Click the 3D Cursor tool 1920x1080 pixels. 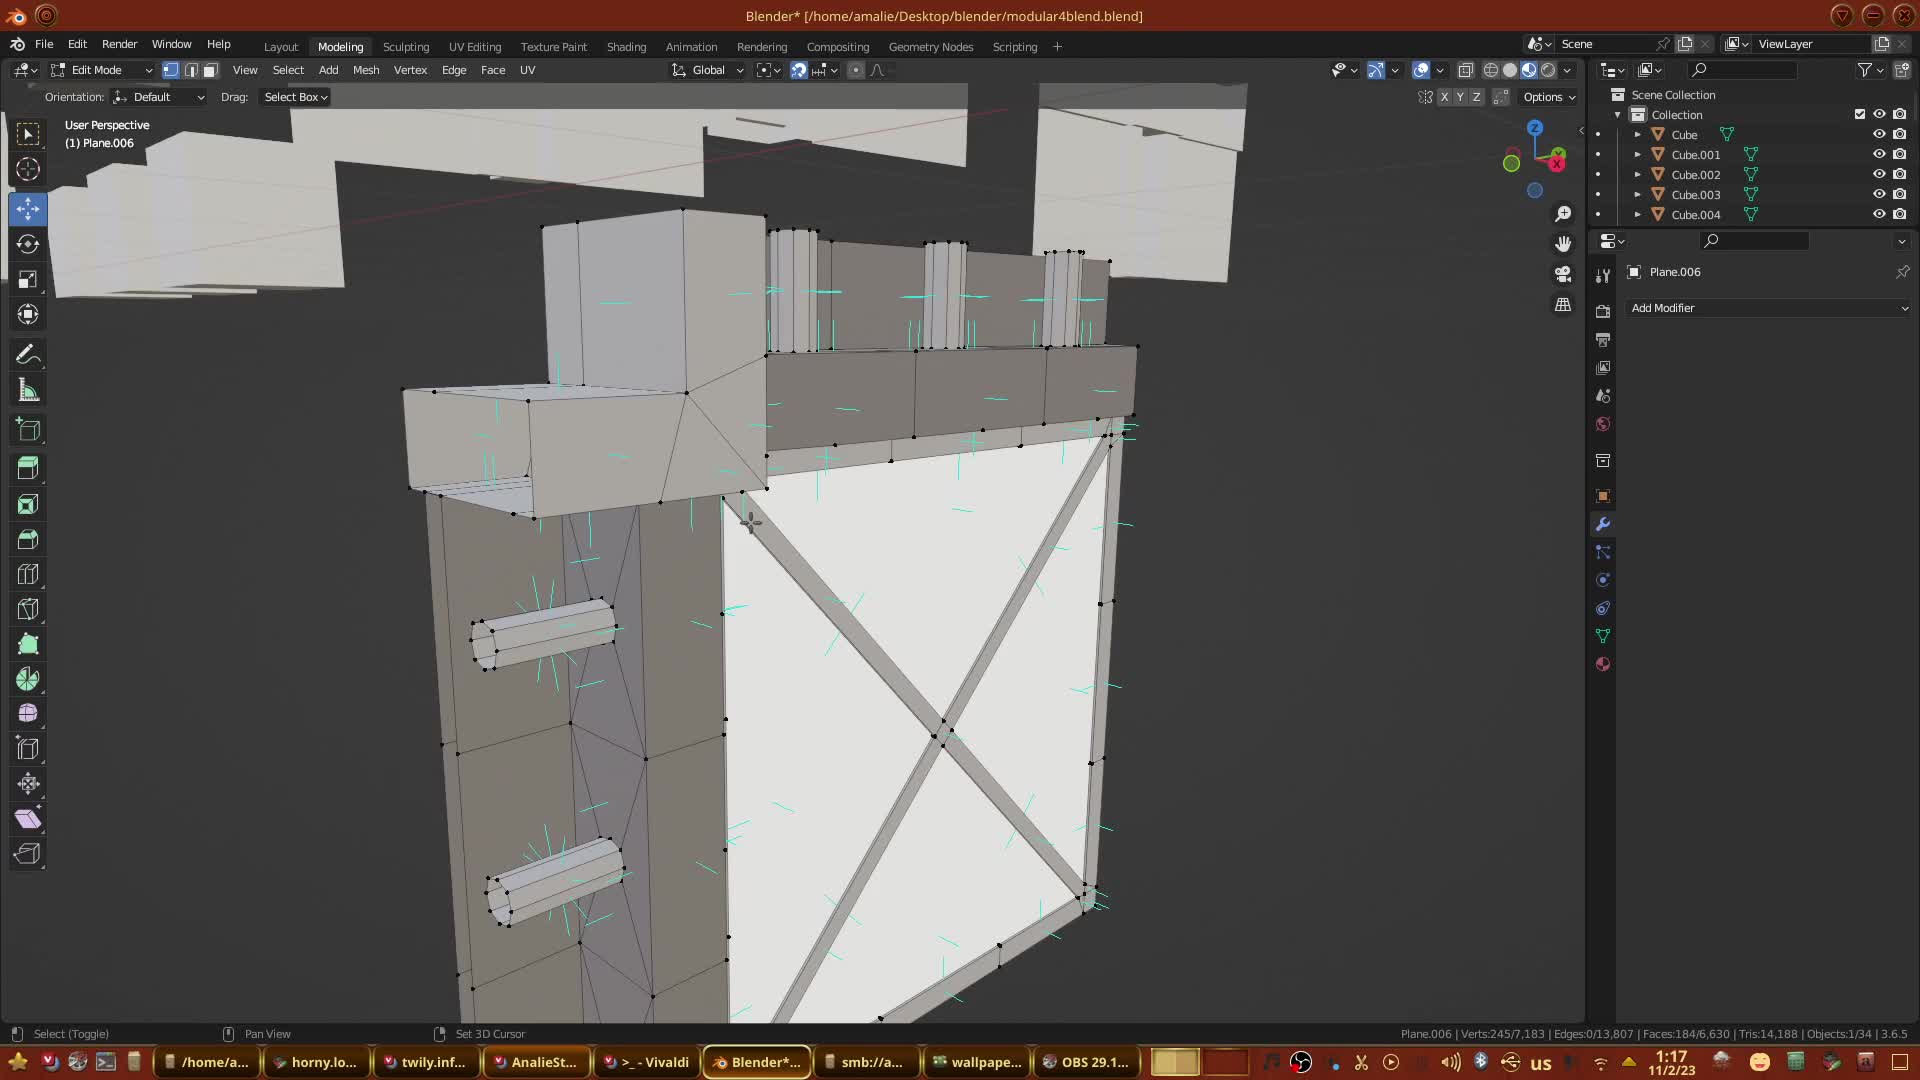tap(28, 169)
